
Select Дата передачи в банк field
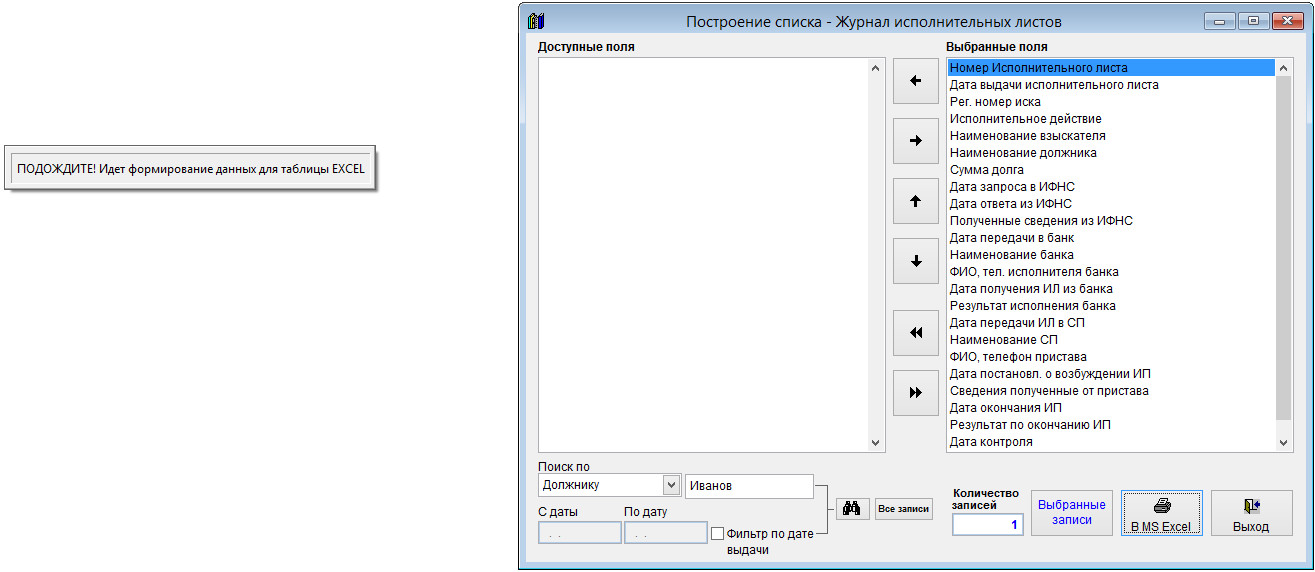[1111, 238]
